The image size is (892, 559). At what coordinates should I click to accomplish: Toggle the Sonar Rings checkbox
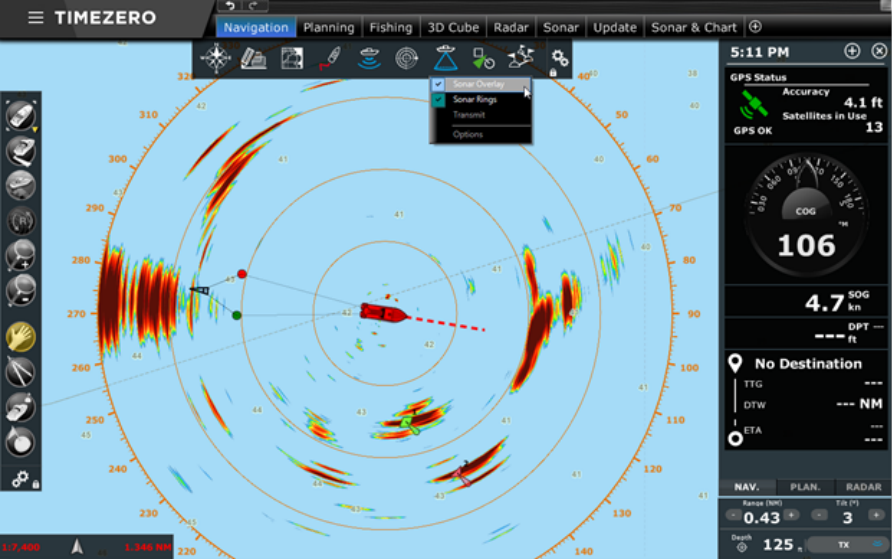pyautogui.click(x=439, y=100)
